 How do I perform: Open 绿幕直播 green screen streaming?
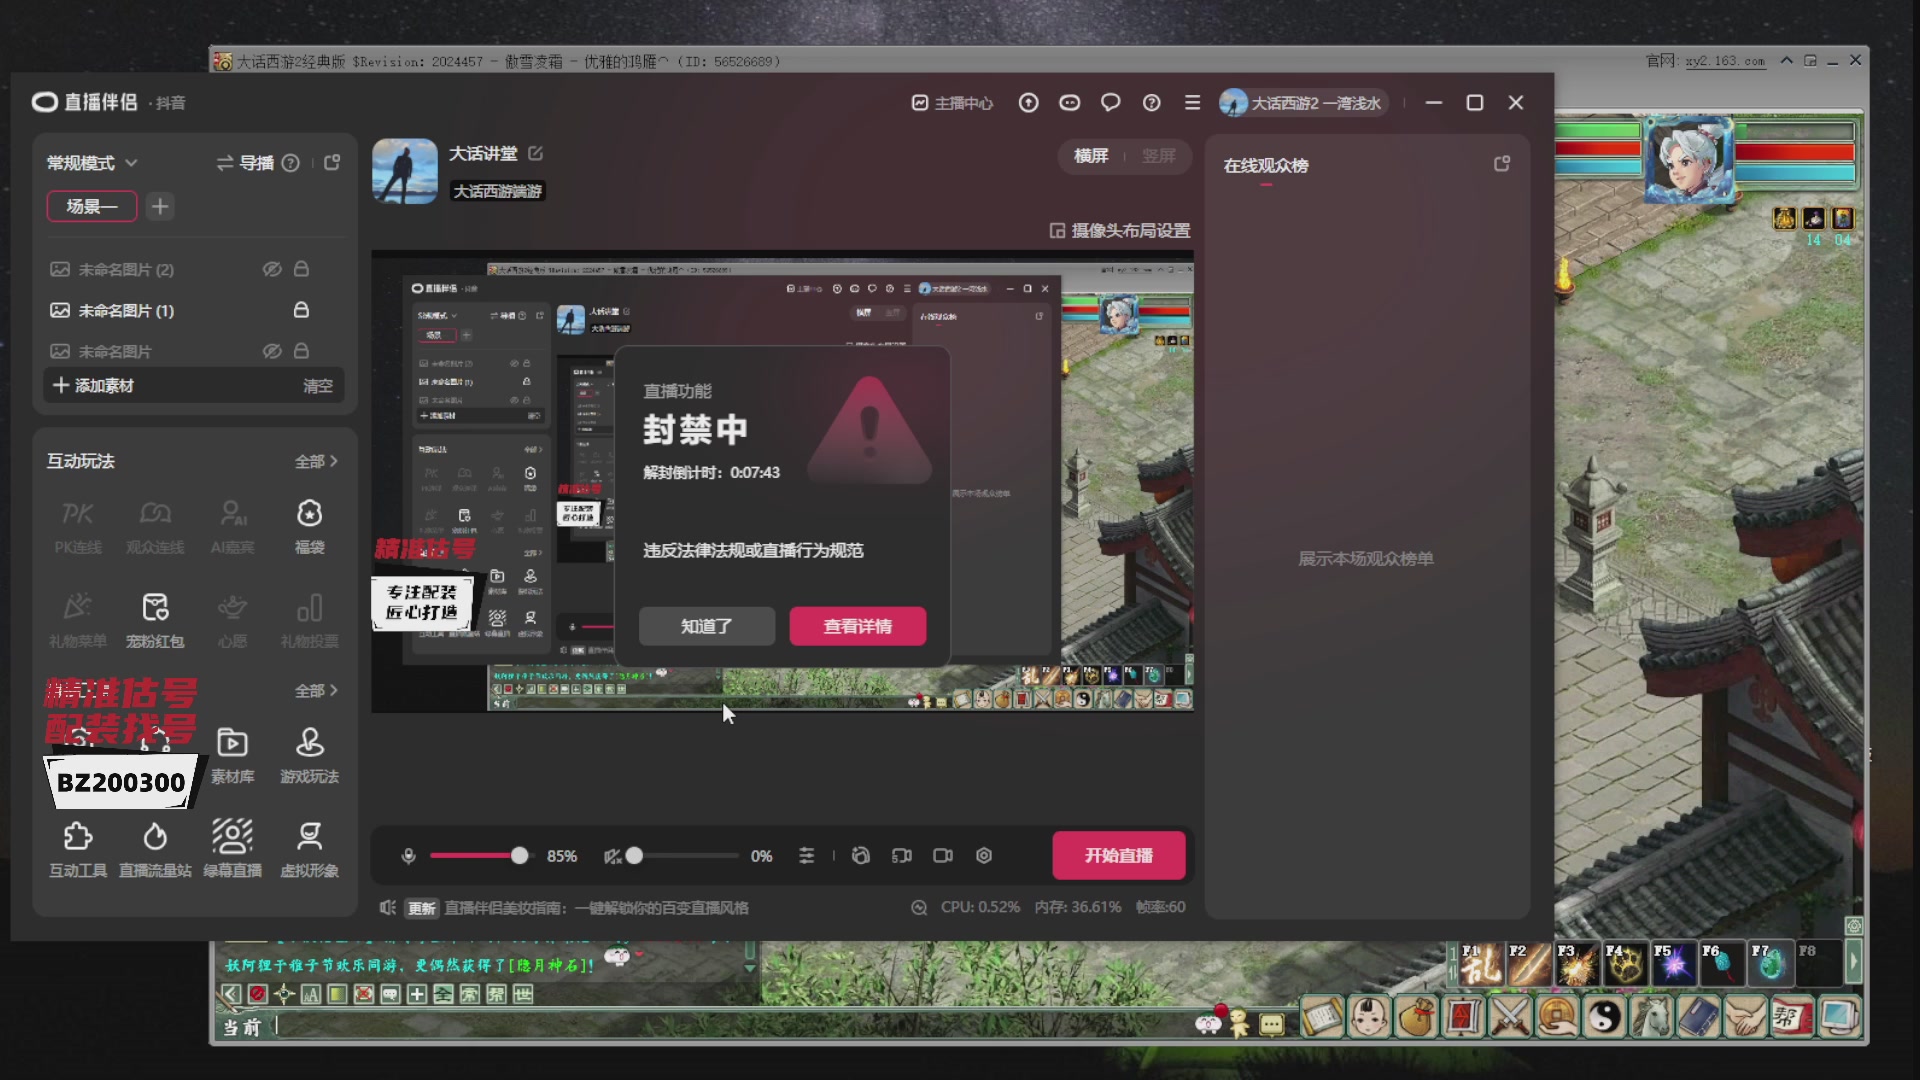coord(232,848)
